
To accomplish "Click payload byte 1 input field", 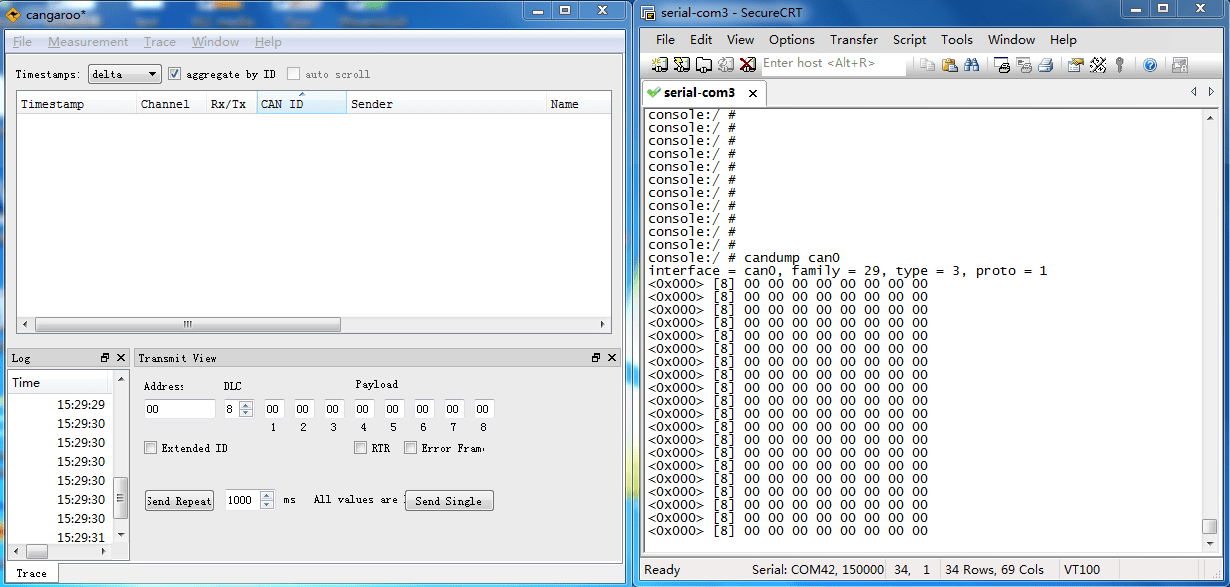I will click(x=274, y=409).
